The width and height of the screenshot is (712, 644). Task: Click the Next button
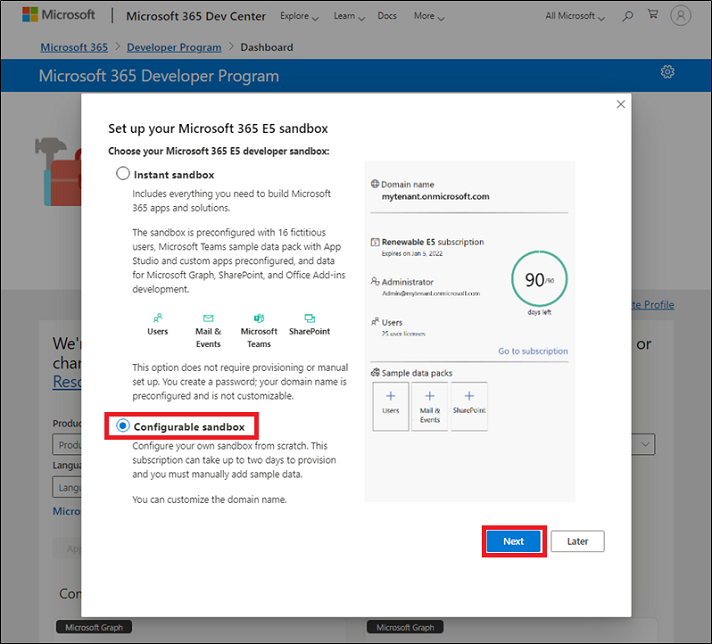pyautogui.click(x=514, y=541)
